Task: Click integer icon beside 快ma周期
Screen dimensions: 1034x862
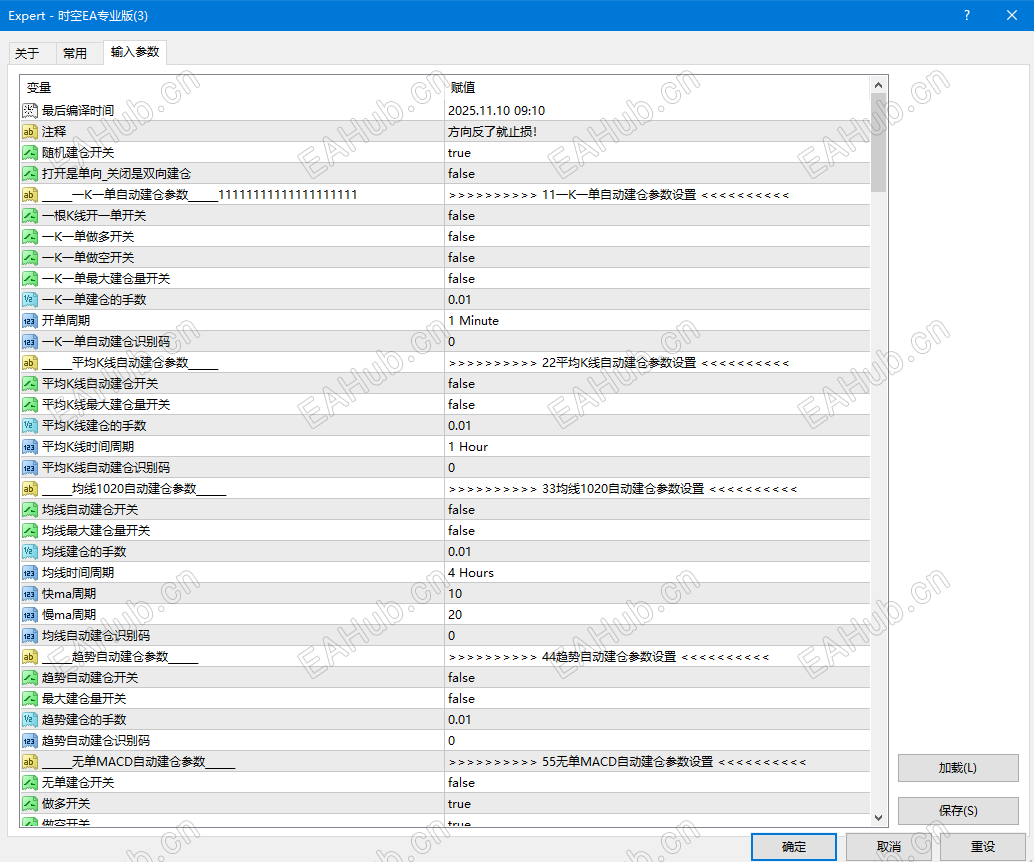Action: pyautogui.click(x=30, y=594)
